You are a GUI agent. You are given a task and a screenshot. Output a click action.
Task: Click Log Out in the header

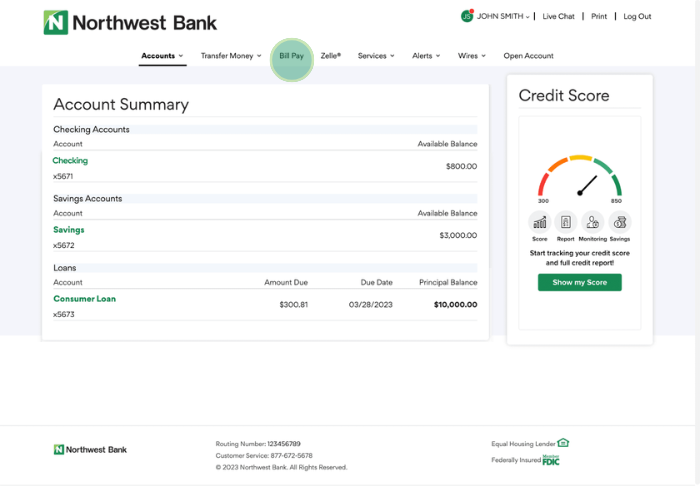(637, 17)
